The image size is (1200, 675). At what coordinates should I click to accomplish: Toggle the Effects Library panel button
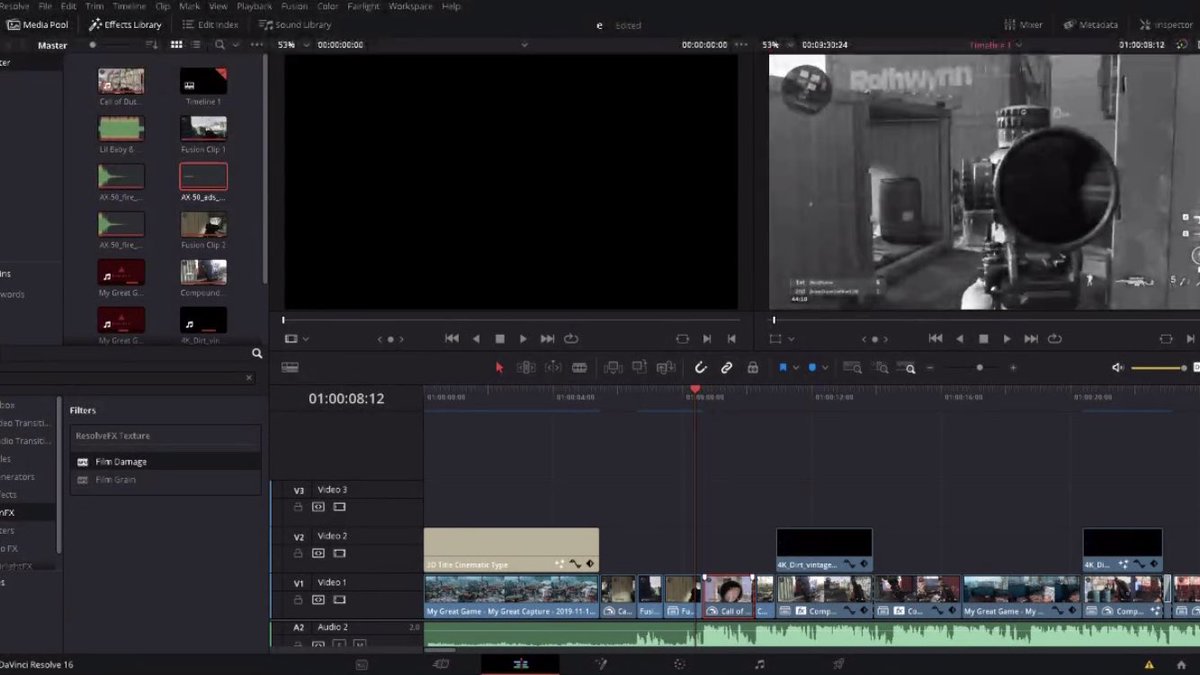[x=125, y=25]
